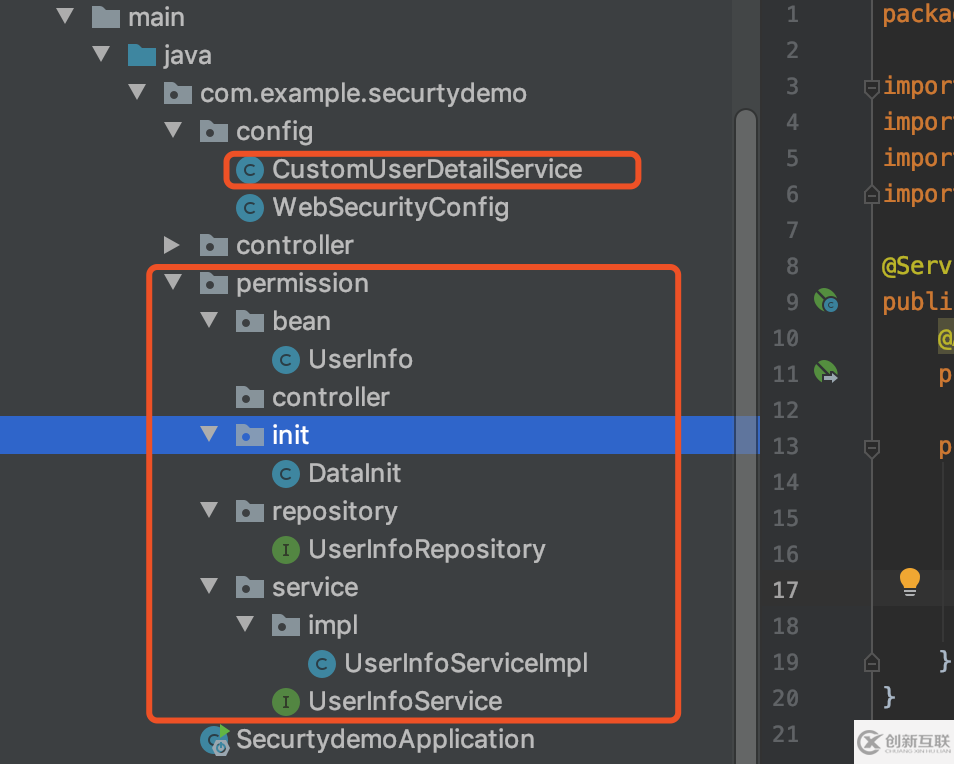Image resolution: width=954 pixels, height=764 pixels.
Task: Open UserInfoServiceImpl in the tree
Action: tap(466, 663)
